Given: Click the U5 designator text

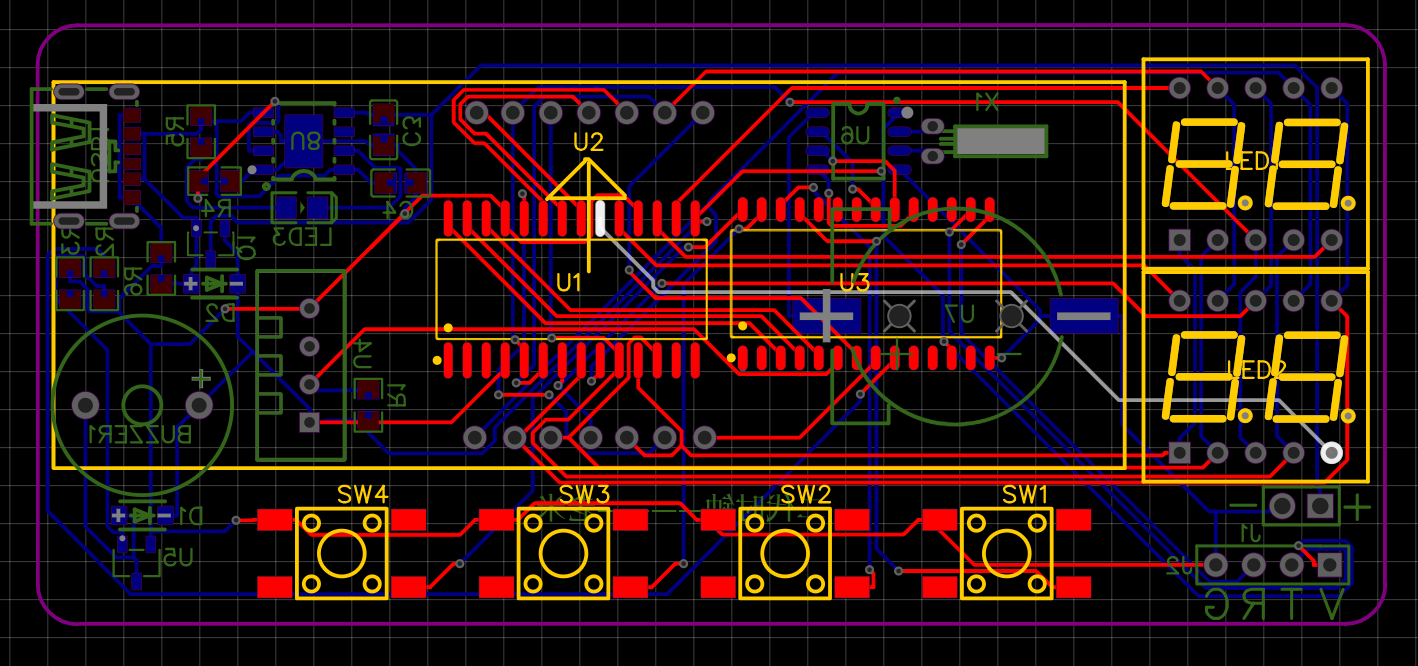Looking at the screenshot, I should point(179,557).
